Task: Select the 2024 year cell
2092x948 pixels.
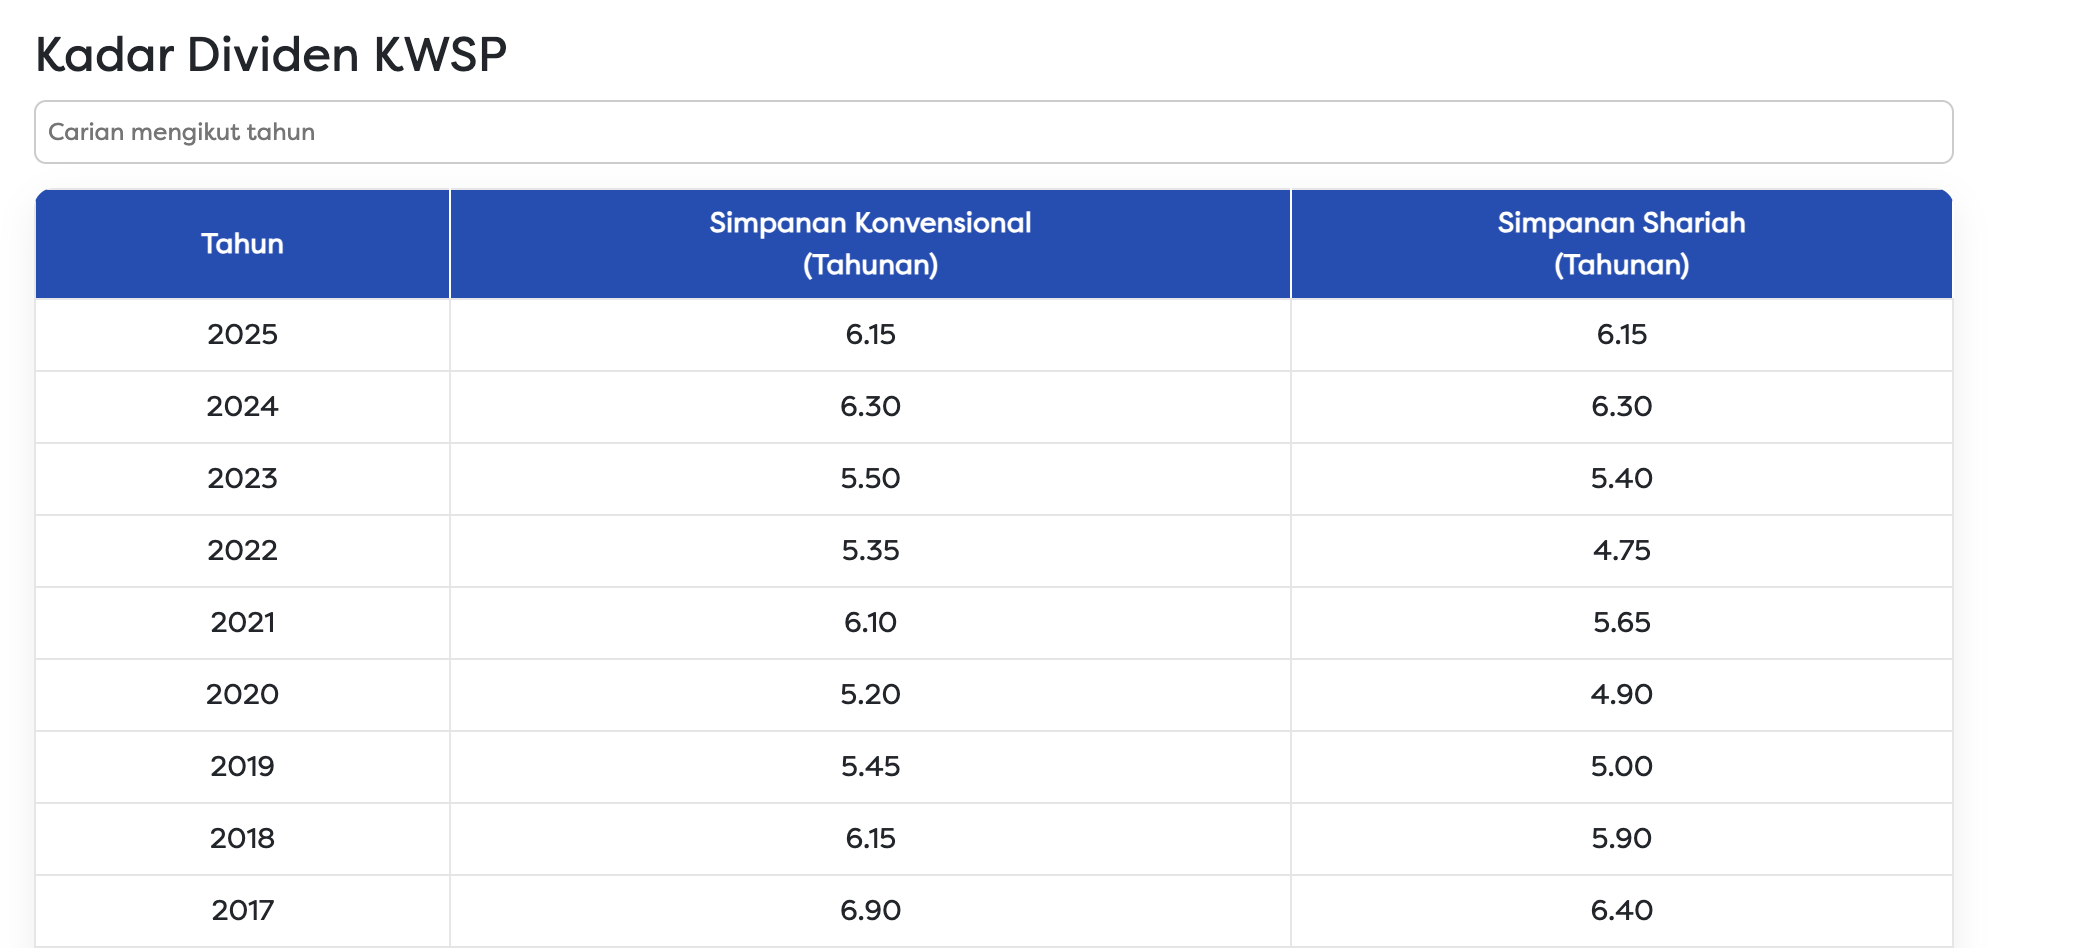Action: pyautogui.click(x=242, y=406)
